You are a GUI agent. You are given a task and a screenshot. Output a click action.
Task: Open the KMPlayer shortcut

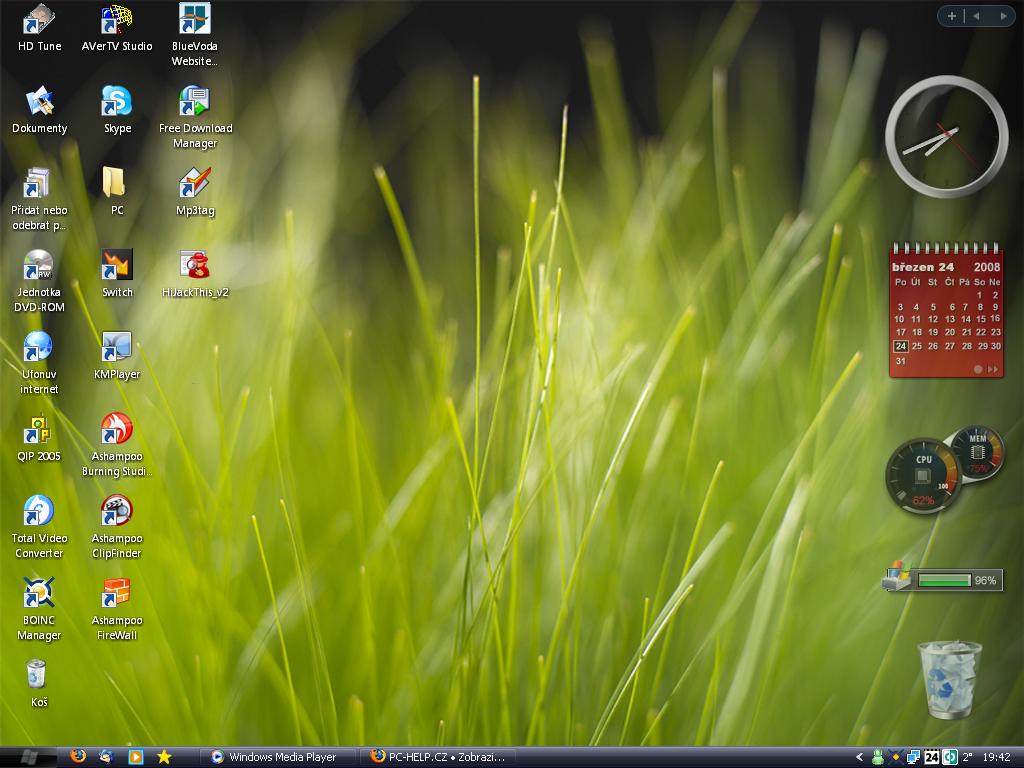tap(117, 348)
